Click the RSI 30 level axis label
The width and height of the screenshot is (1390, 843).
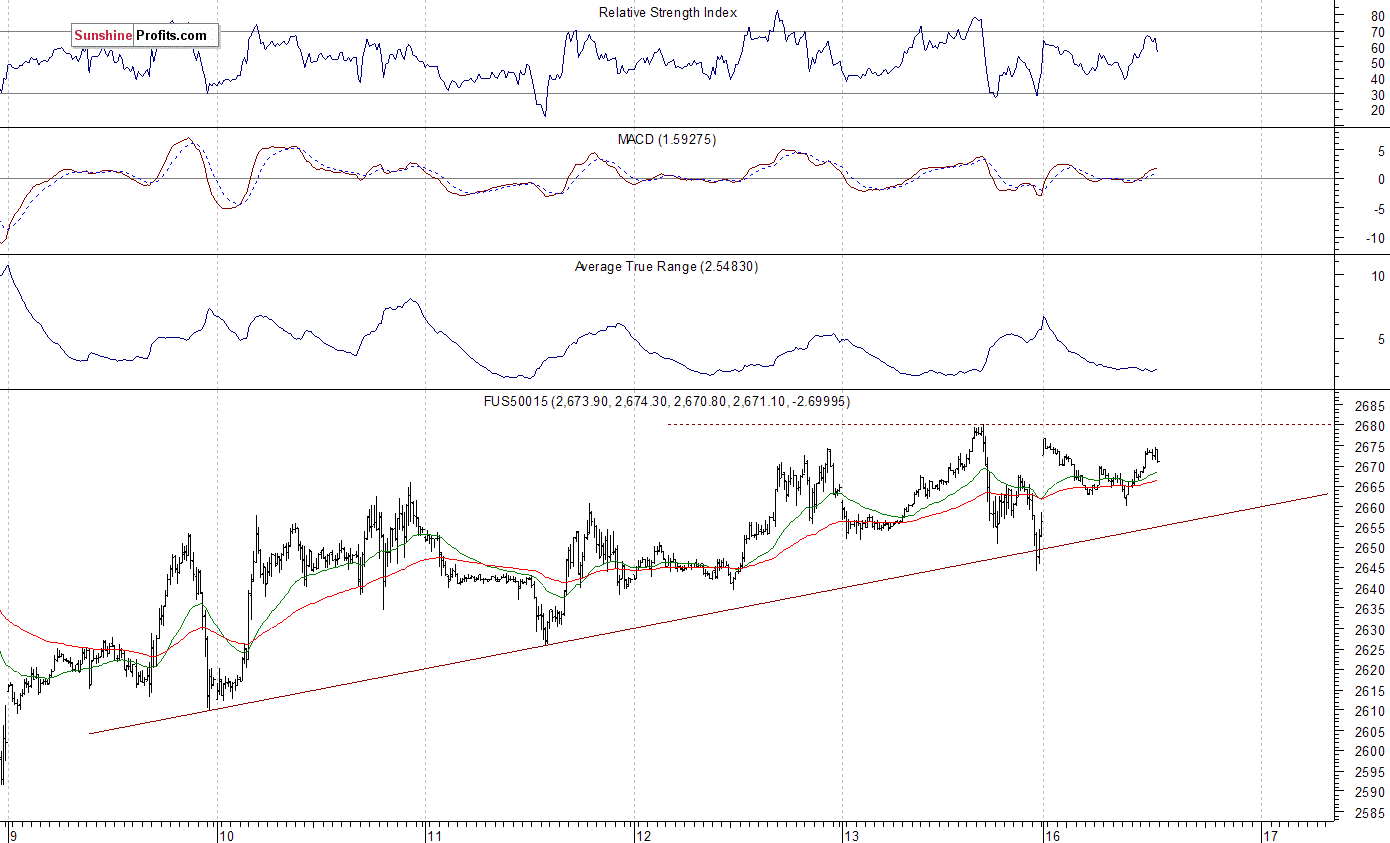pyautogui.click(x=1378, y=94)
